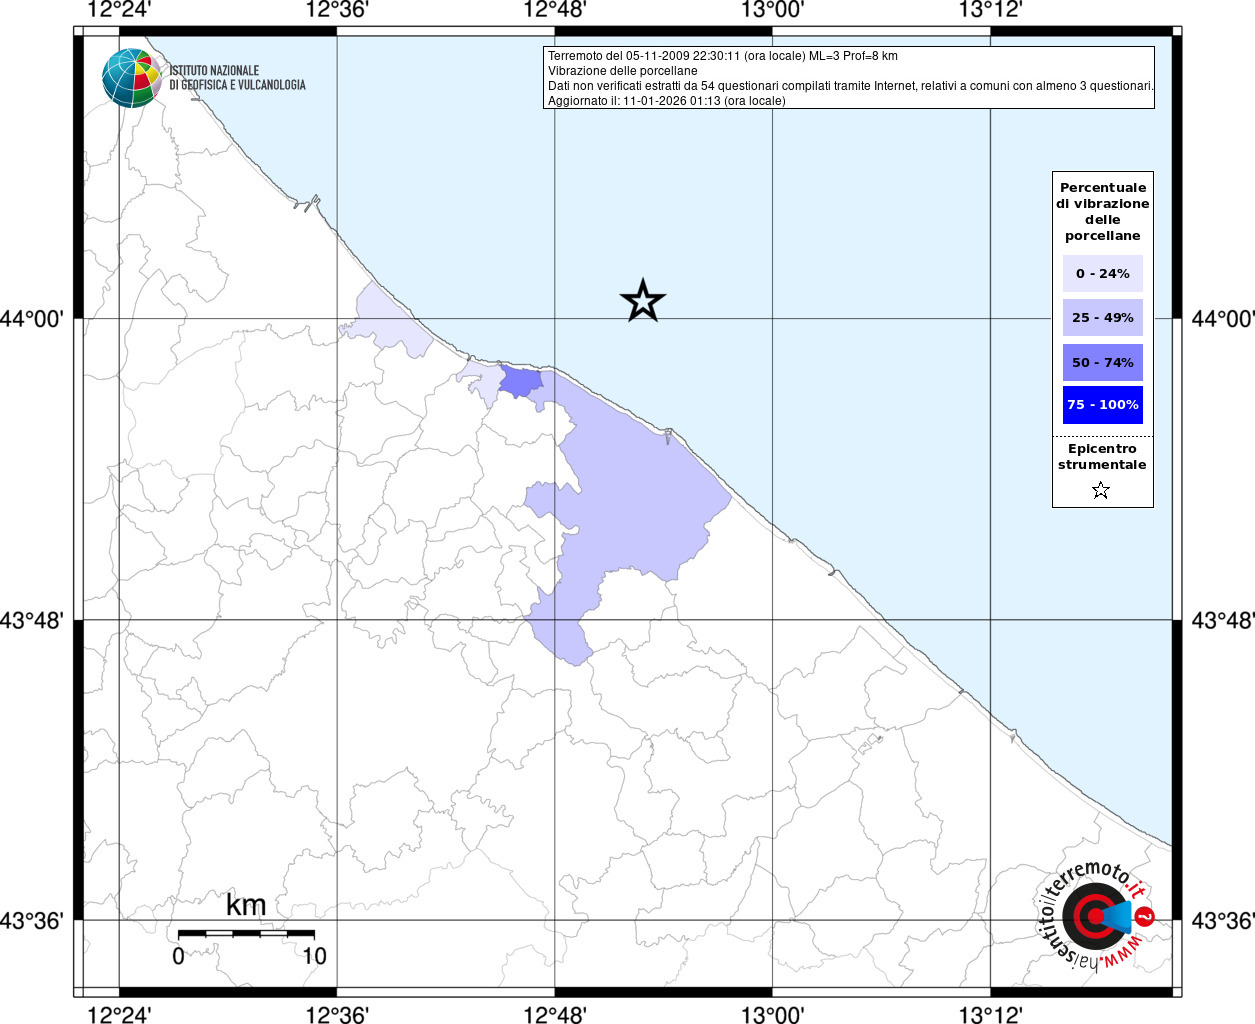Click the top axis label 13°12'
This screenshot has width=1255, height=1024.
pyautogui.click(x=990, y=11)
